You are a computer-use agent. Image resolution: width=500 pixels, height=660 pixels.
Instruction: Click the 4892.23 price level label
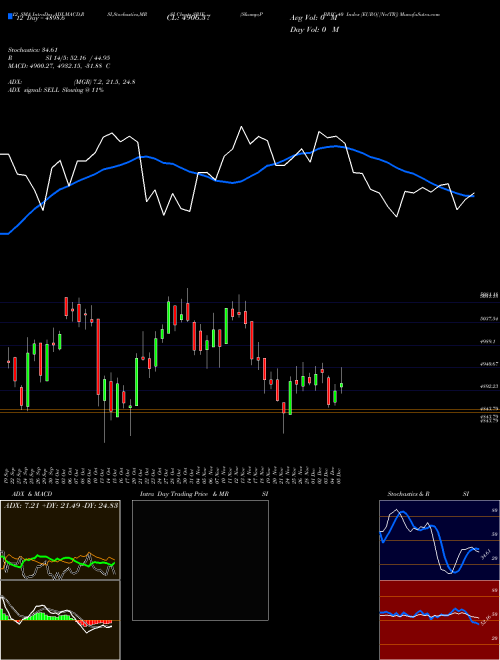pos(489,386)
